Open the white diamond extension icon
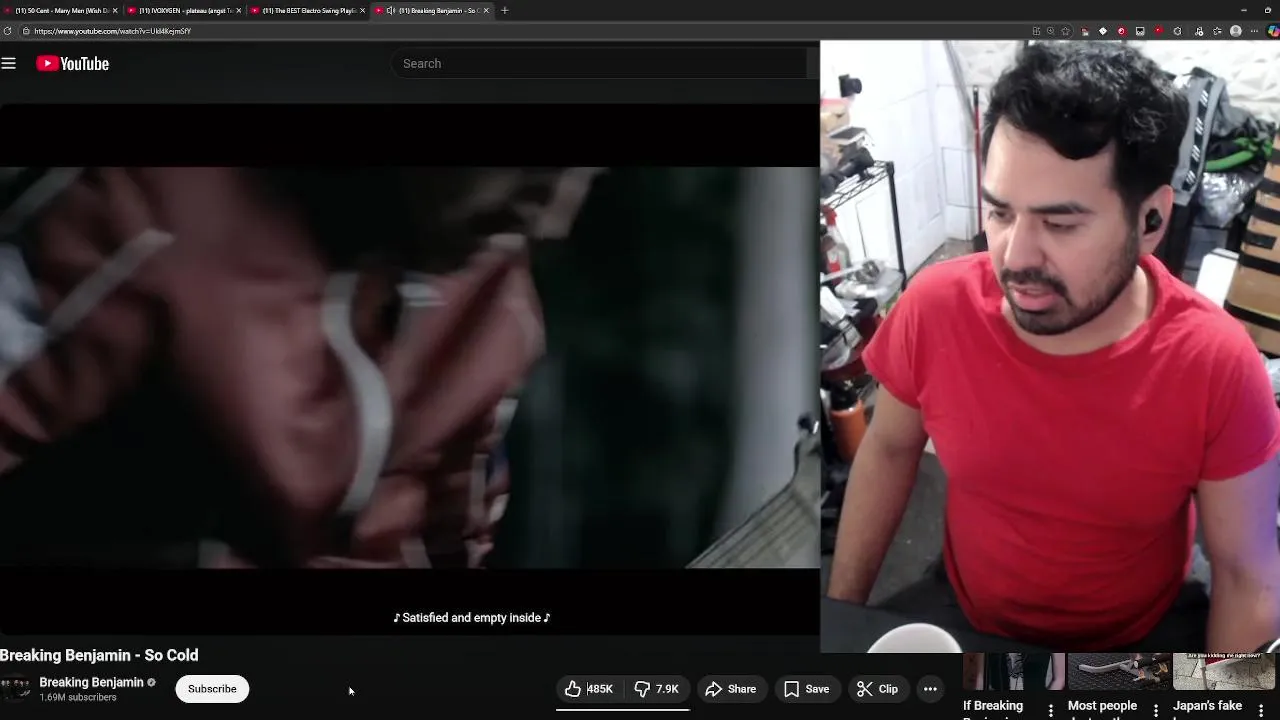The image size is (1280, 720). point(1103,31)
